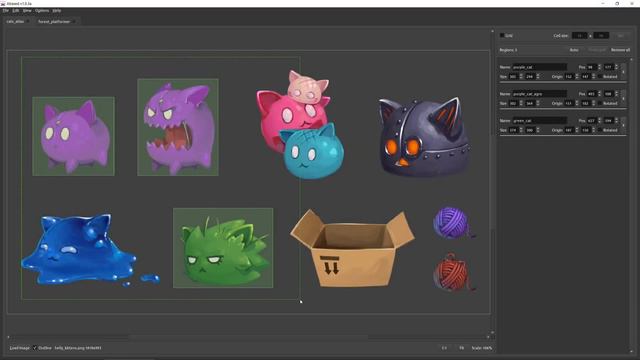Click the Remove all regions button
This screenshot has height=360, width=640.
tap(620, 50)
